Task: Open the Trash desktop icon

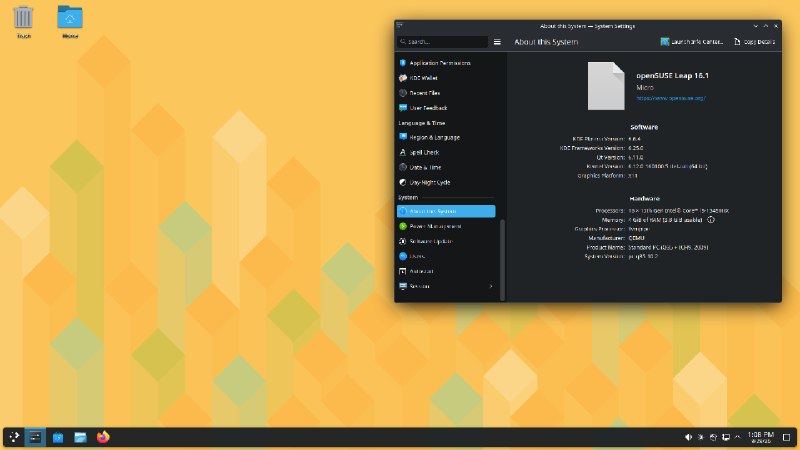Action: (23, 22)
